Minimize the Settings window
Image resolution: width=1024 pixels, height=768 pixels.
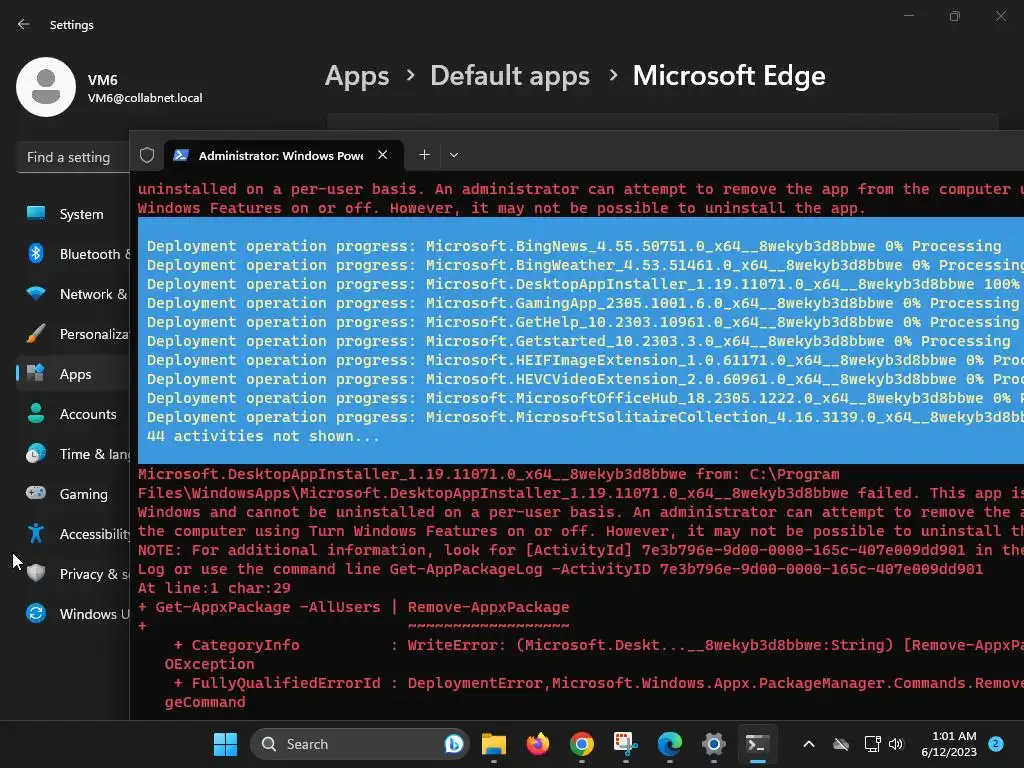(x=909, y=16)
